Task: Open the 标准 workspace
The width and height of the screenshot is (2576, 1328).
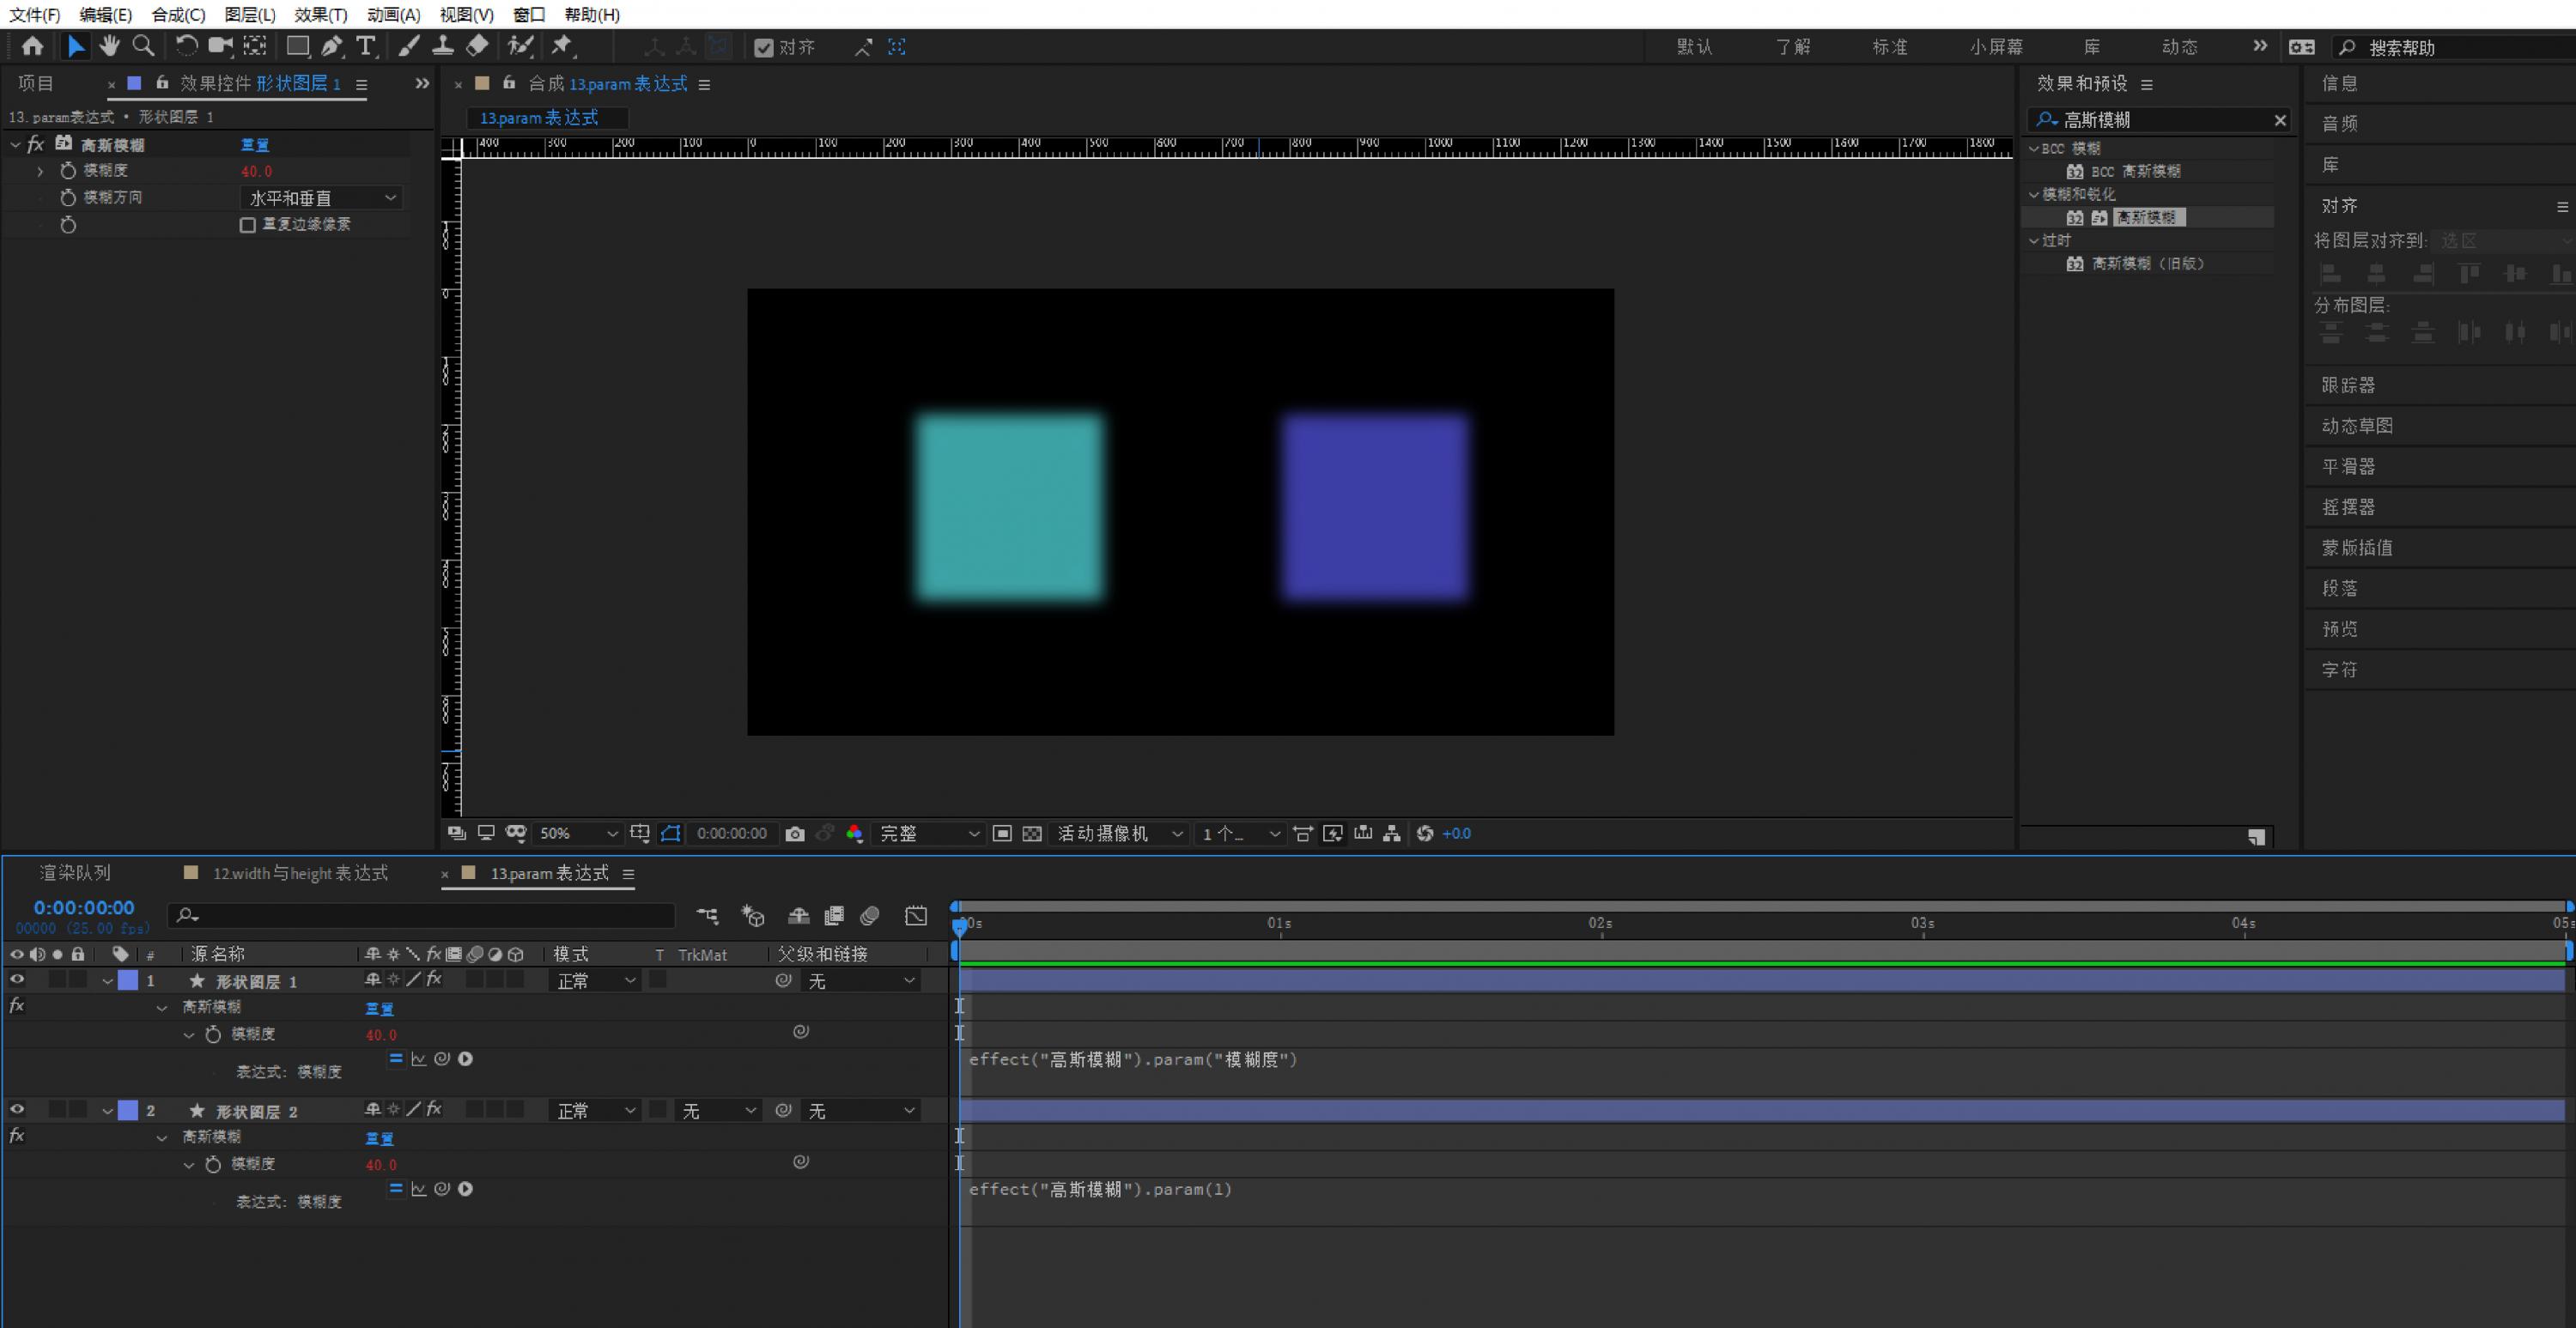Action: point(1889,47)
